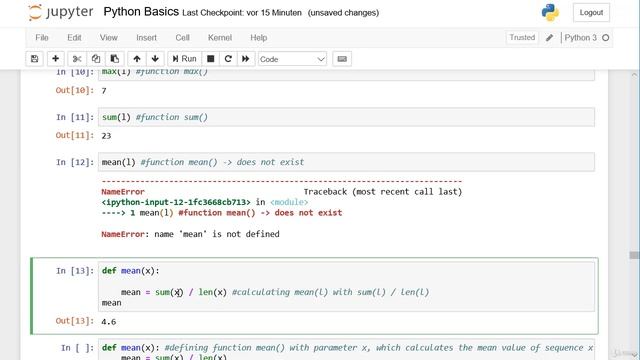This screenshot has width=640, height=360.
Task: Click Last Checkpoint status text
Action: pyautogui.click(x=242, y=13)
